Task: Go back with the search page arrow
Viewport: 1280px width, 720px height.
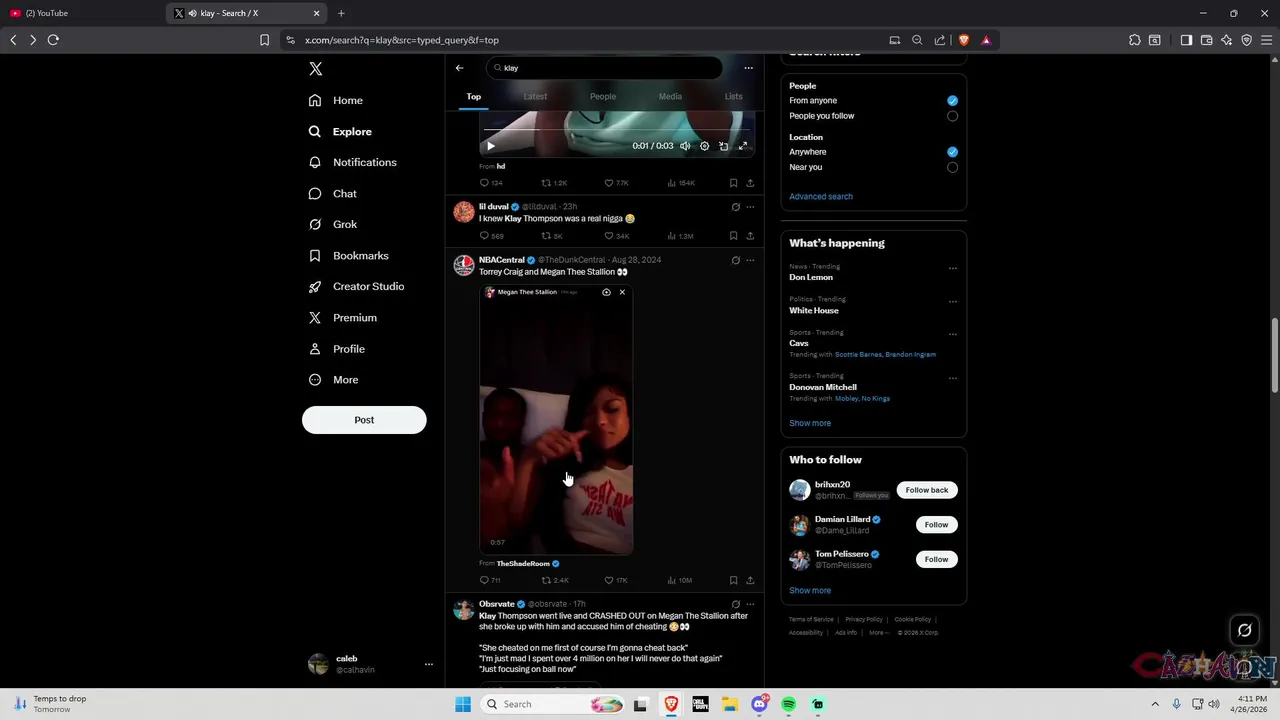Action: coord(459,68)
